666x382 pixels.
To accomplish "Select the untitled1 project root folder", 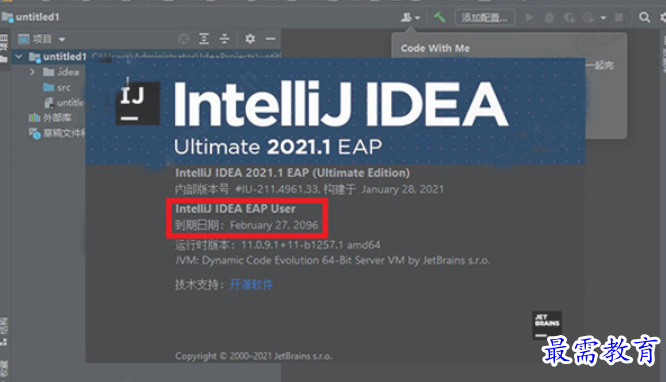I will pyautogui.click(x=57, y=57).
